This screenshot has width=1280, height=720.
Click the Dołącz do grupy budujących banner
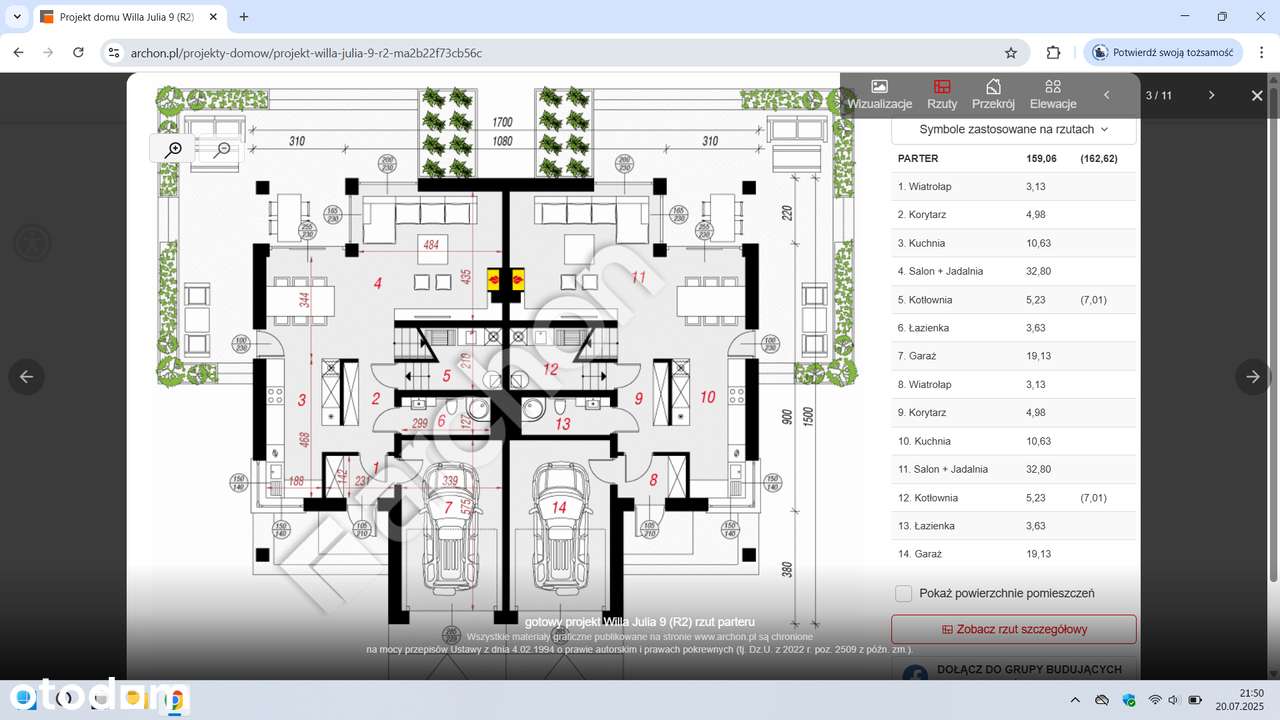[1014, 669]
